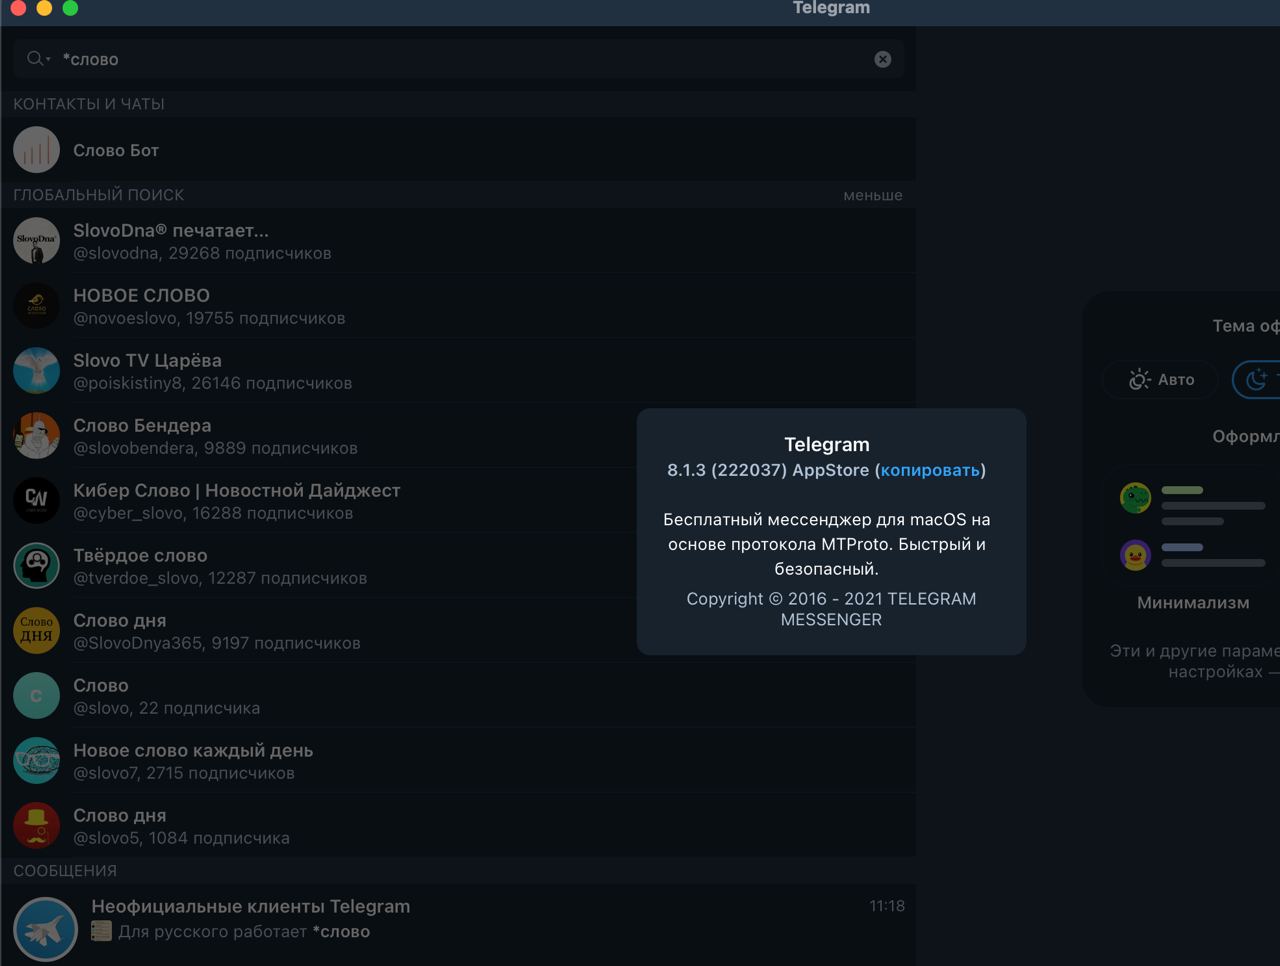Click the search field containing *слово
The width and height of the screenshot is (1280, 966).
[459, 59]
